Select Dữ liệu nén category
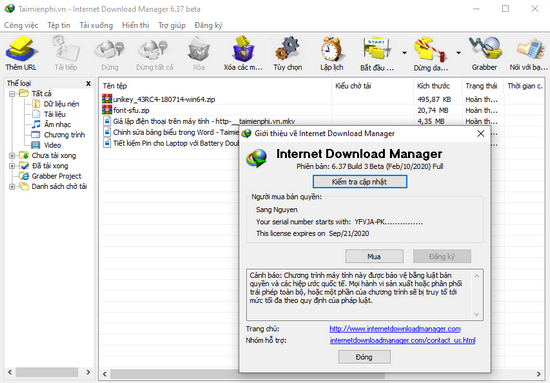550x383 pixels. click(x=61, y=104)
